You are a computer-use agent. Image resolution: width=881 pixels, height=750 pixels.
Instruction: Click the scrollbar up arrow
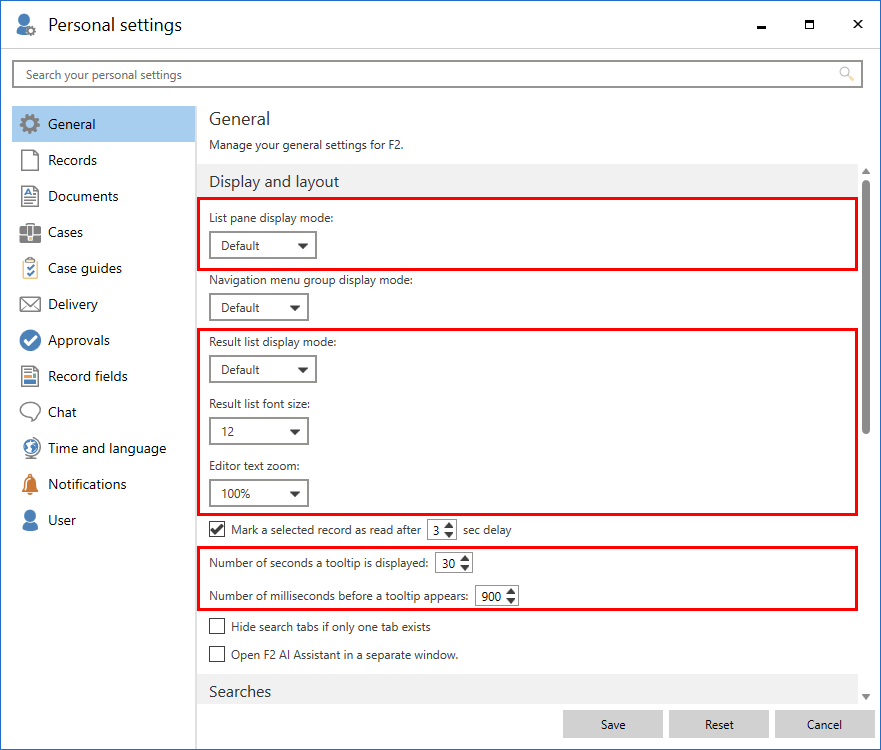coord(866,171)
